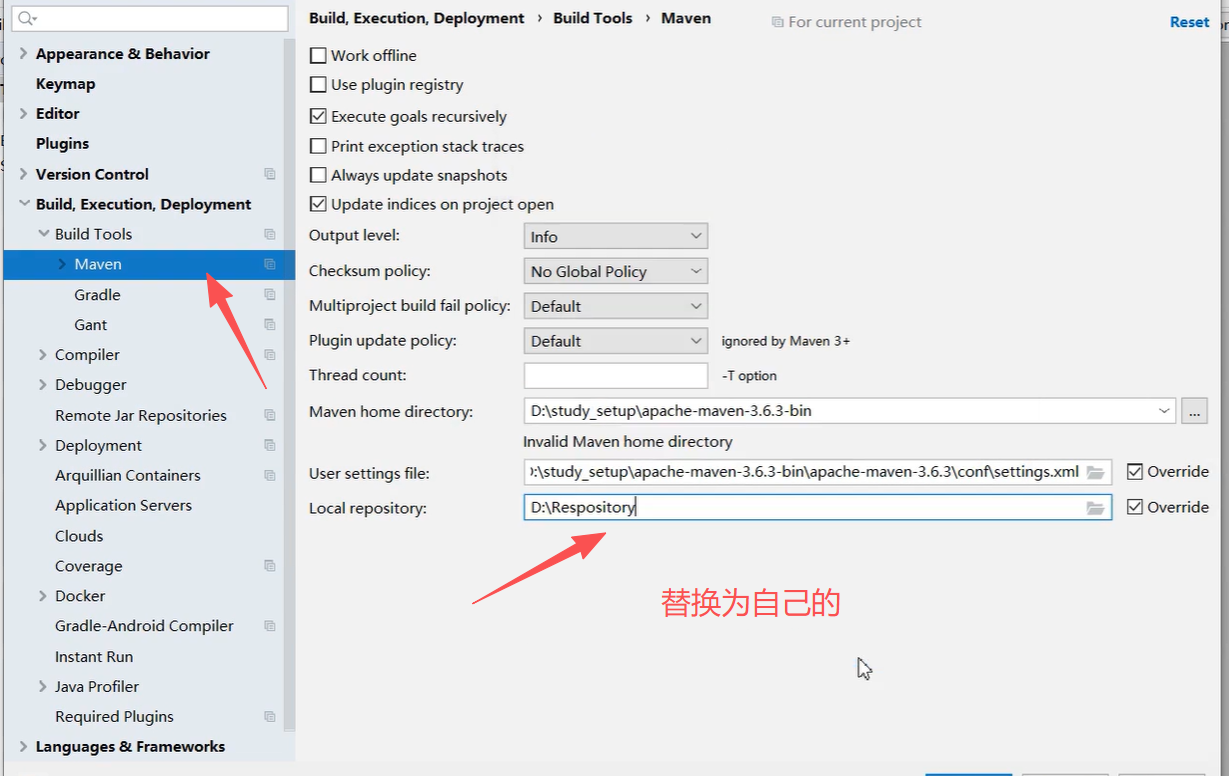Expand the Docker node
The height and width of the screenshot is (776, 1229).
click(43, 596)
